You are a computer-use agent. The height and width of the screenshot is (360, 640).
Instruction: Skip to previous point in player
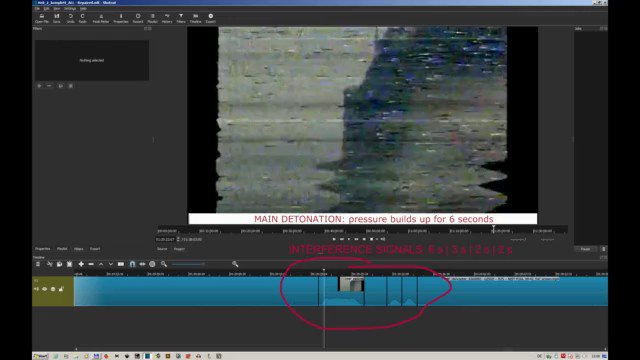pyautogui.click(x=334, y=239)
